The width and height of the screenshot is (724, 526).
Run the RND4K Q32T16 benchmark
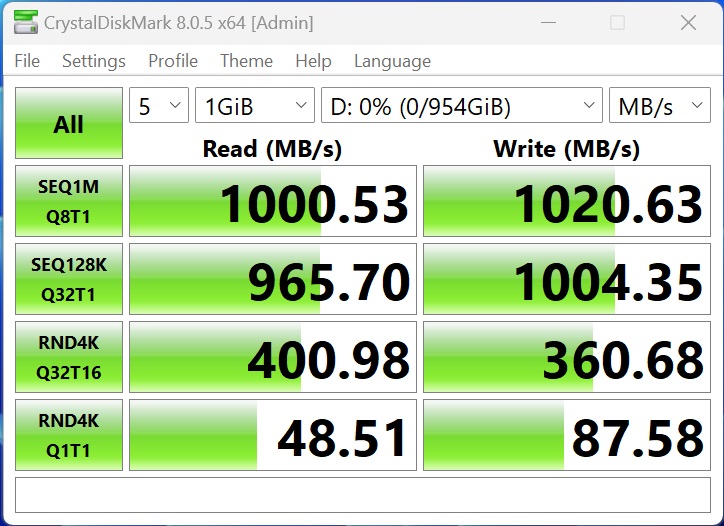pyautogui.click(x=69, y=357)
